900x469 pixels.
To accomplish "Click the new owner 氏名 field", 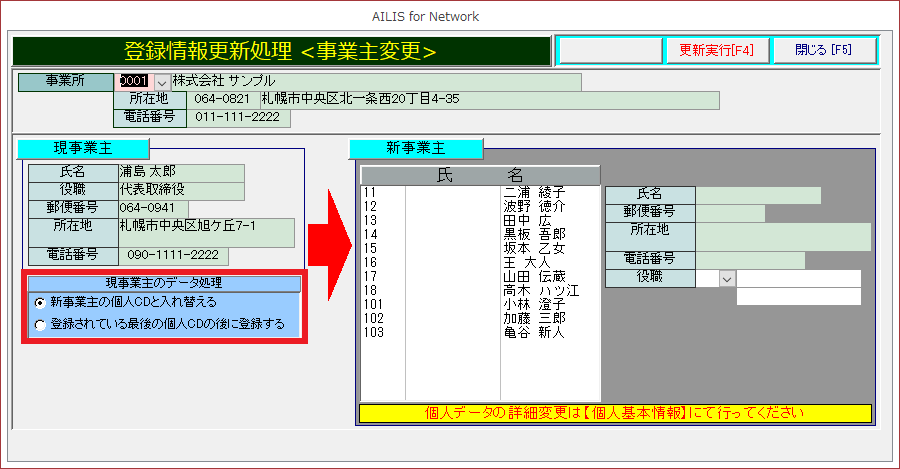I will click(758, 195).
